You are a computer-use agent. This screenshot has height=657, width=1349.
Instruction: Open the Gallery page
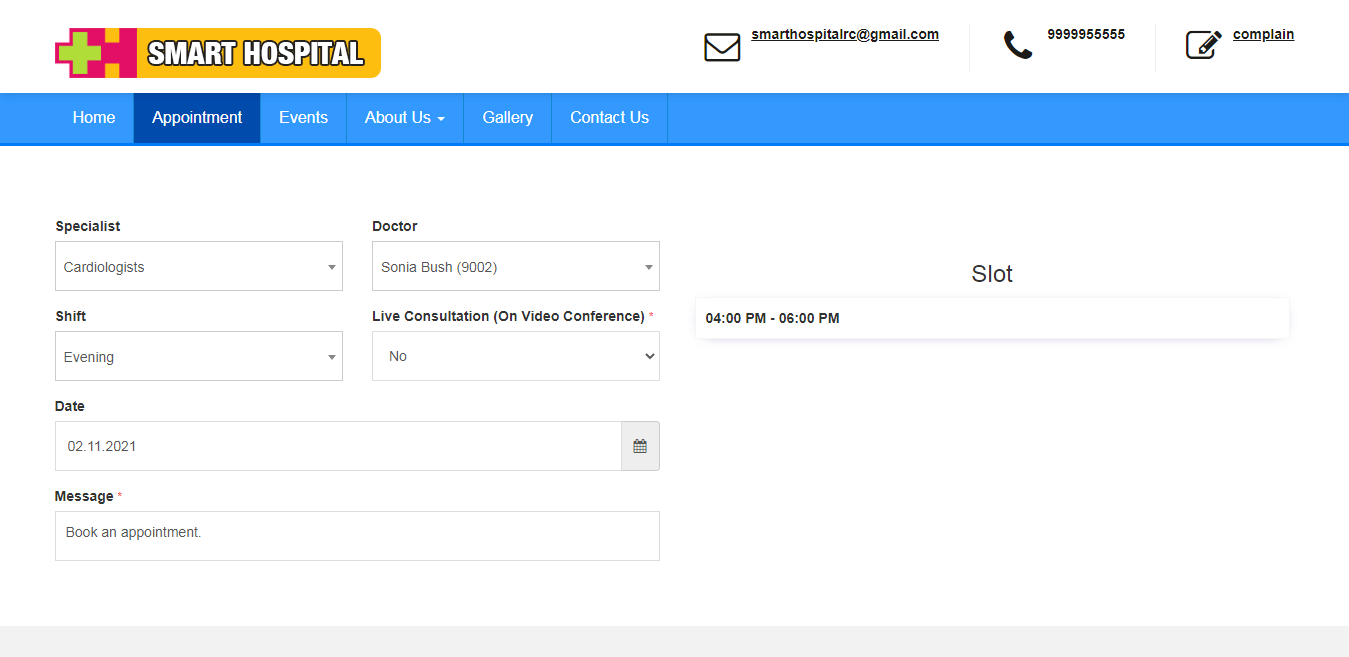[507, 118]
